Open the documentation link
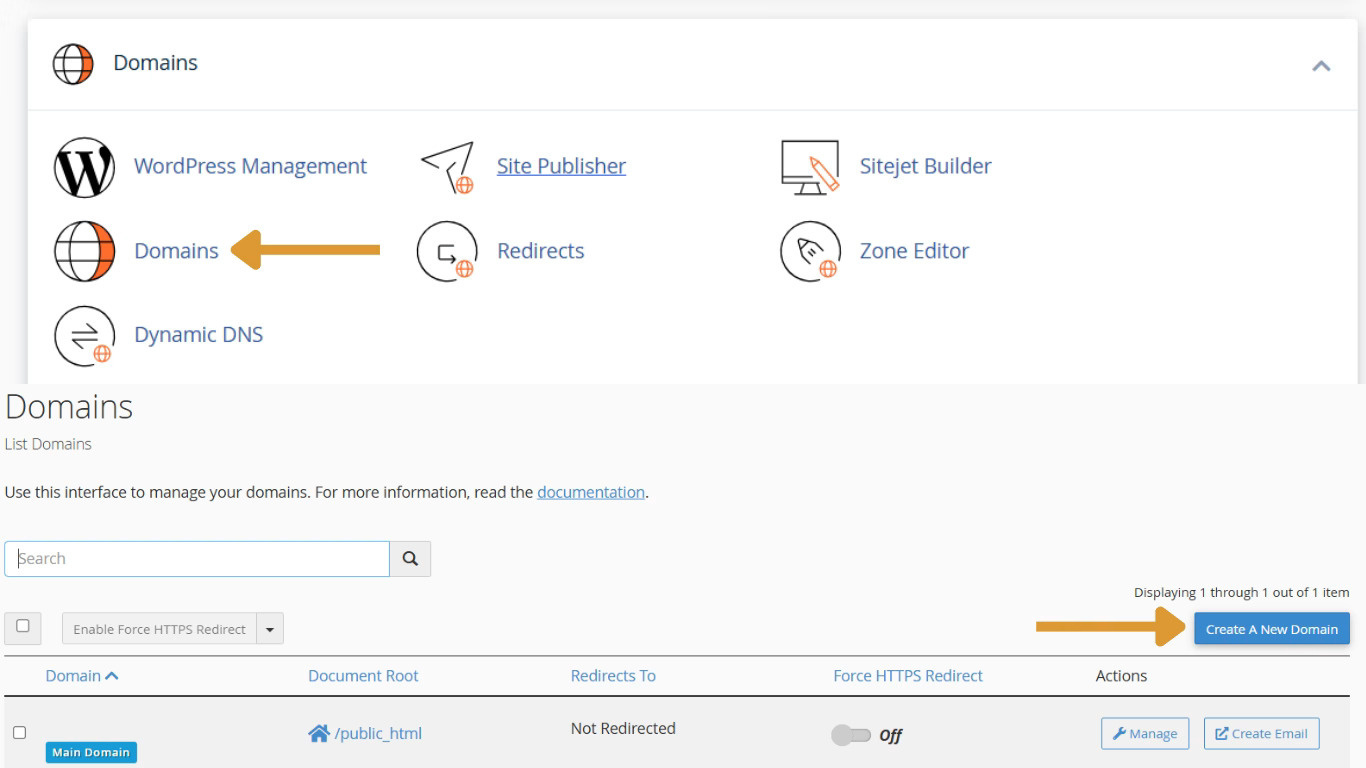1366x768 pixels. click(x=591, y=492)
